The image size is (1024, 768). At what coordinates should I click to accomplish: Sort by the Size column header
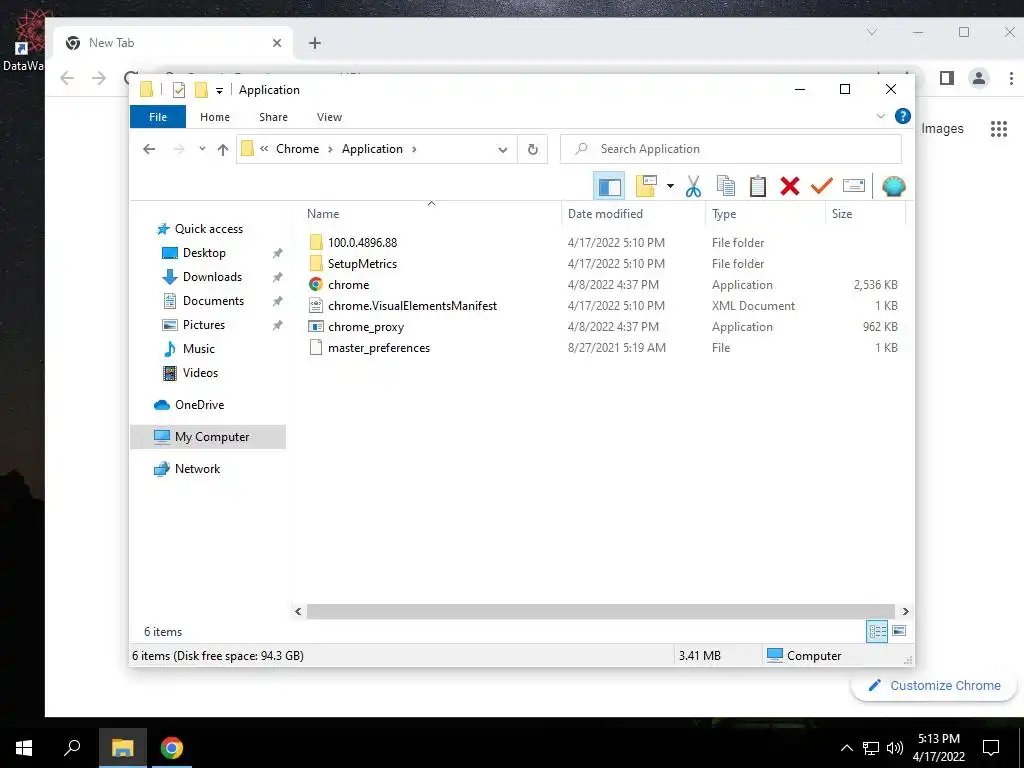pos(865,214)
